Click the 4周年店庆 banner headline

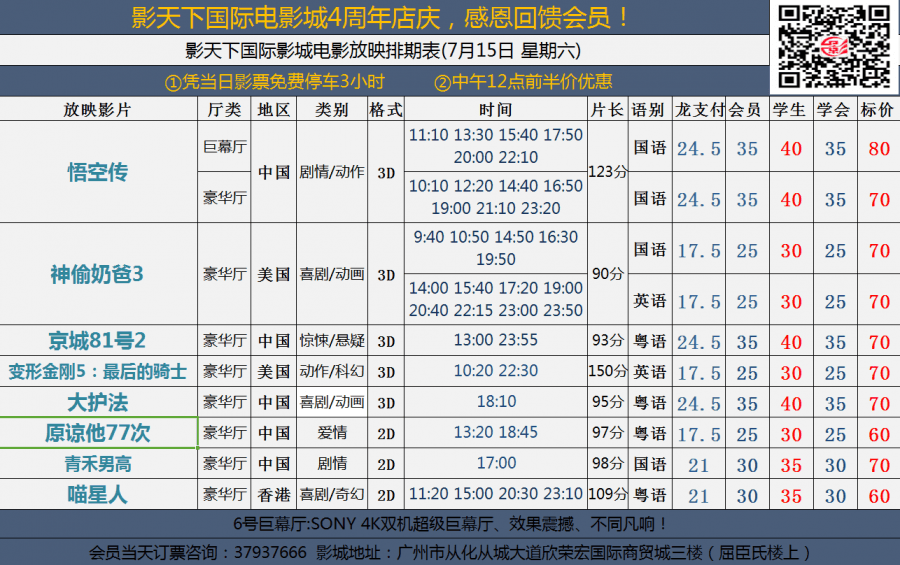click(381, 18)
